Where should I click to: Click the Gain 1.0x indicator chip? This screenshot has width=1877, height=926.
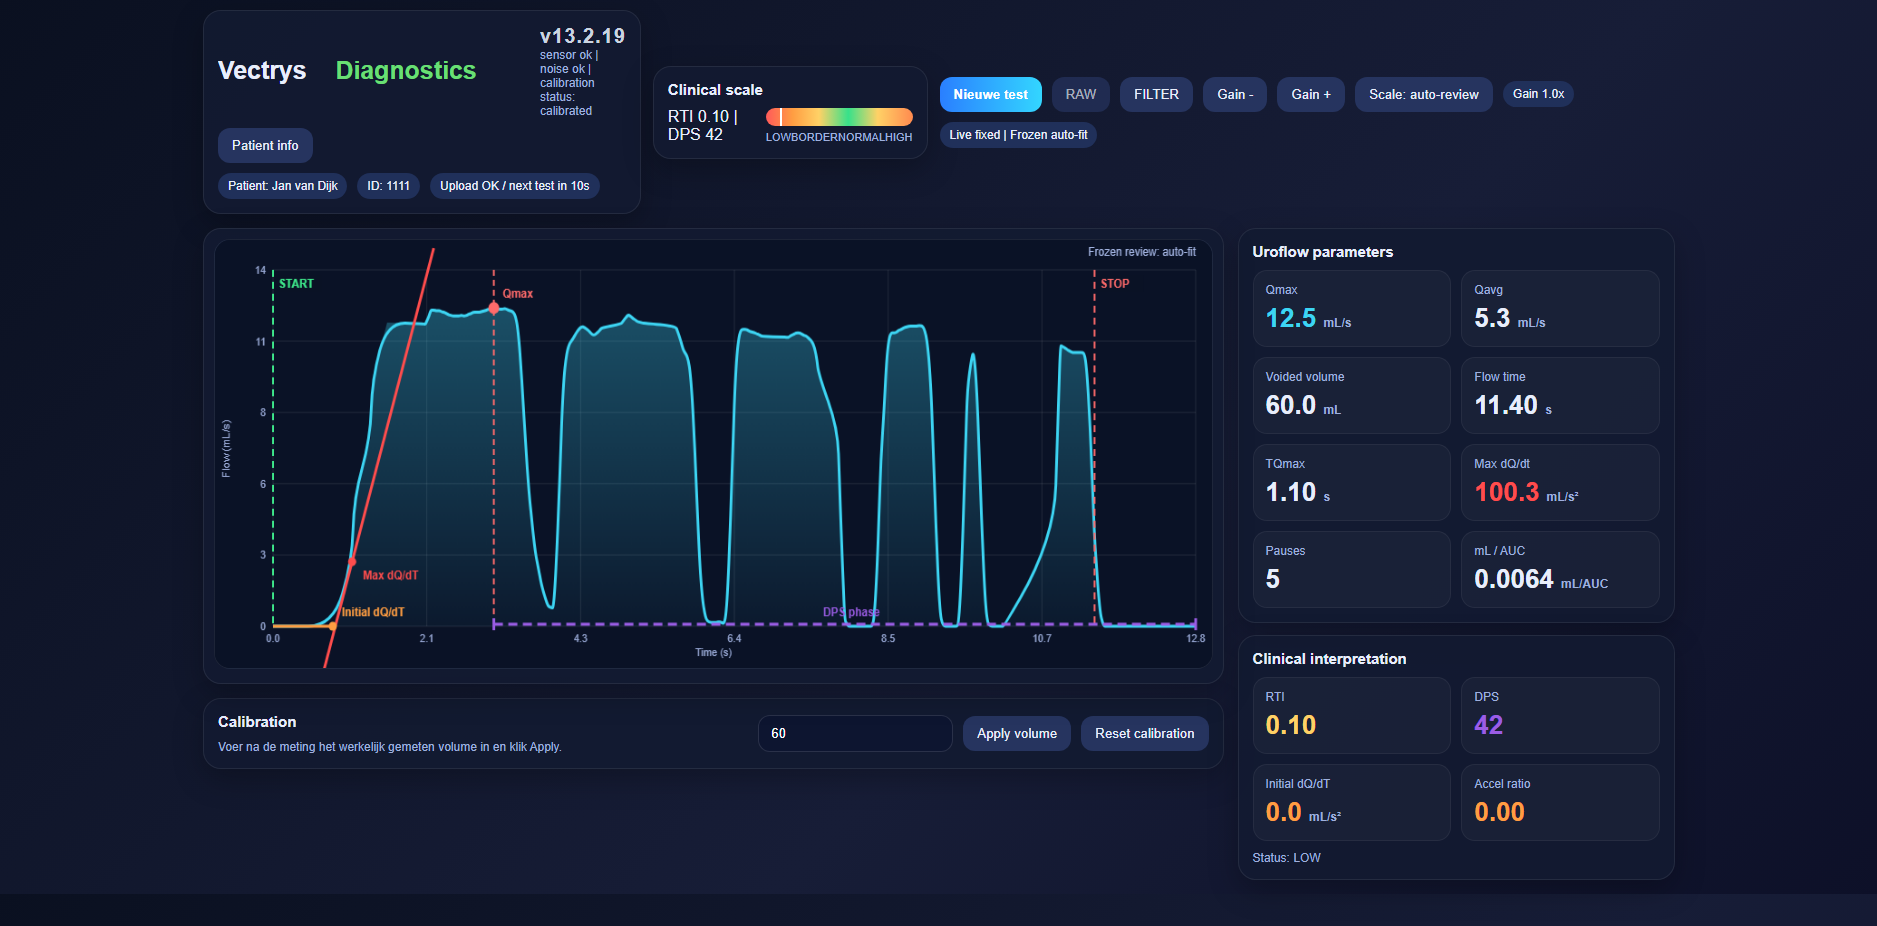tap(1538, 94)
